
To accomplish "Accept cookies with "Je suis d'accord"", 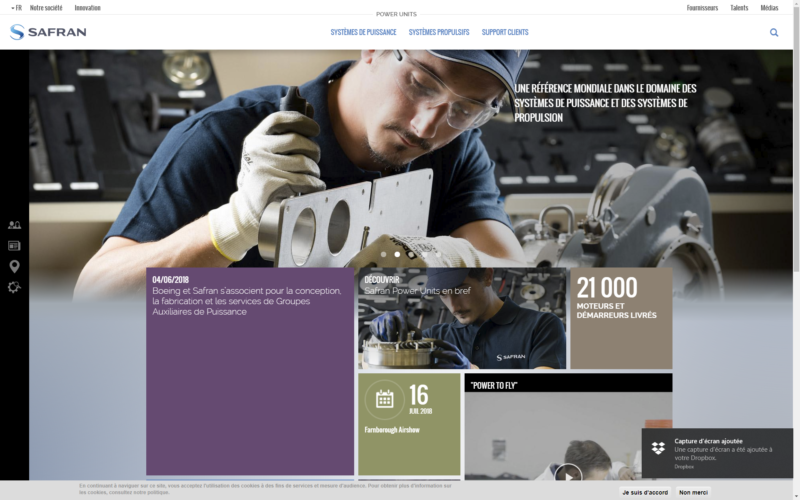I will (x=645, y=492).
